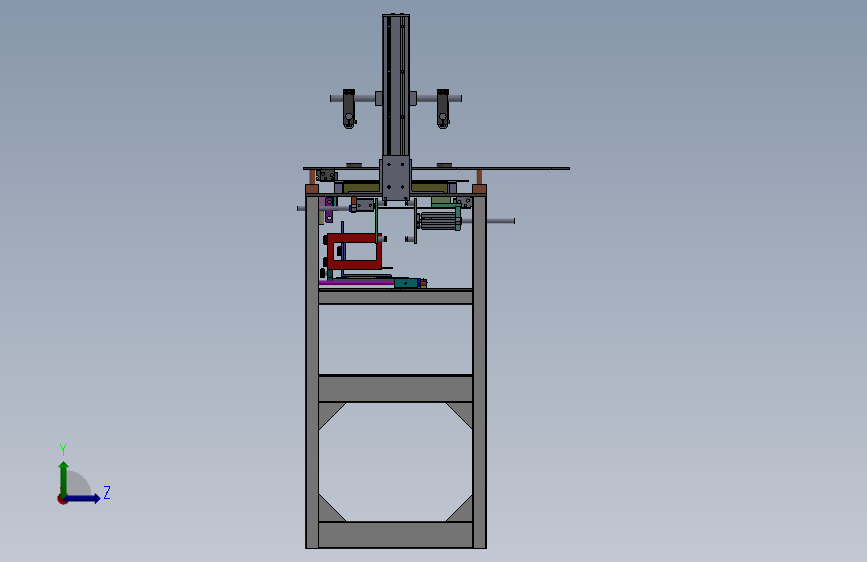Select the wide middle cross beam of the frame
Screen dimensions: 867x562
396,388
